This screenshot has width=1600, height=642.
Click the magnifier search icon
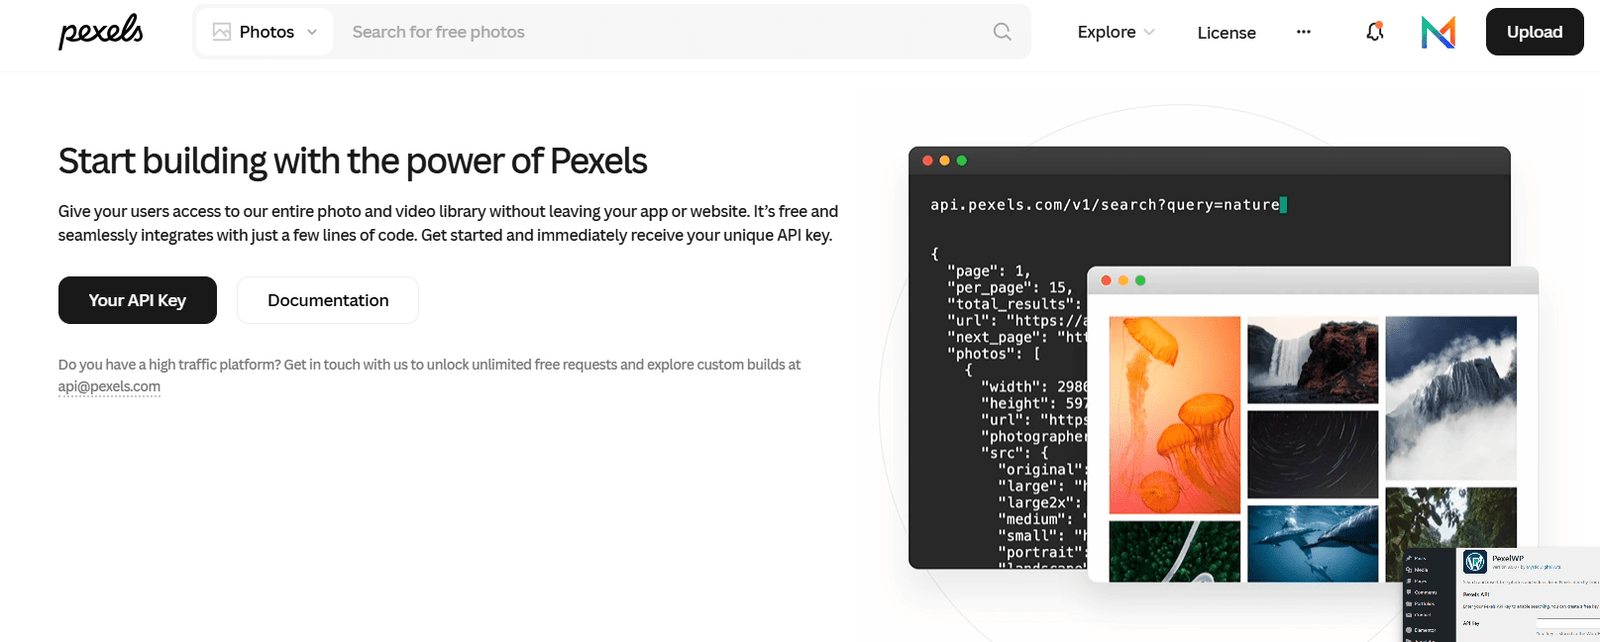point(1002,32)
